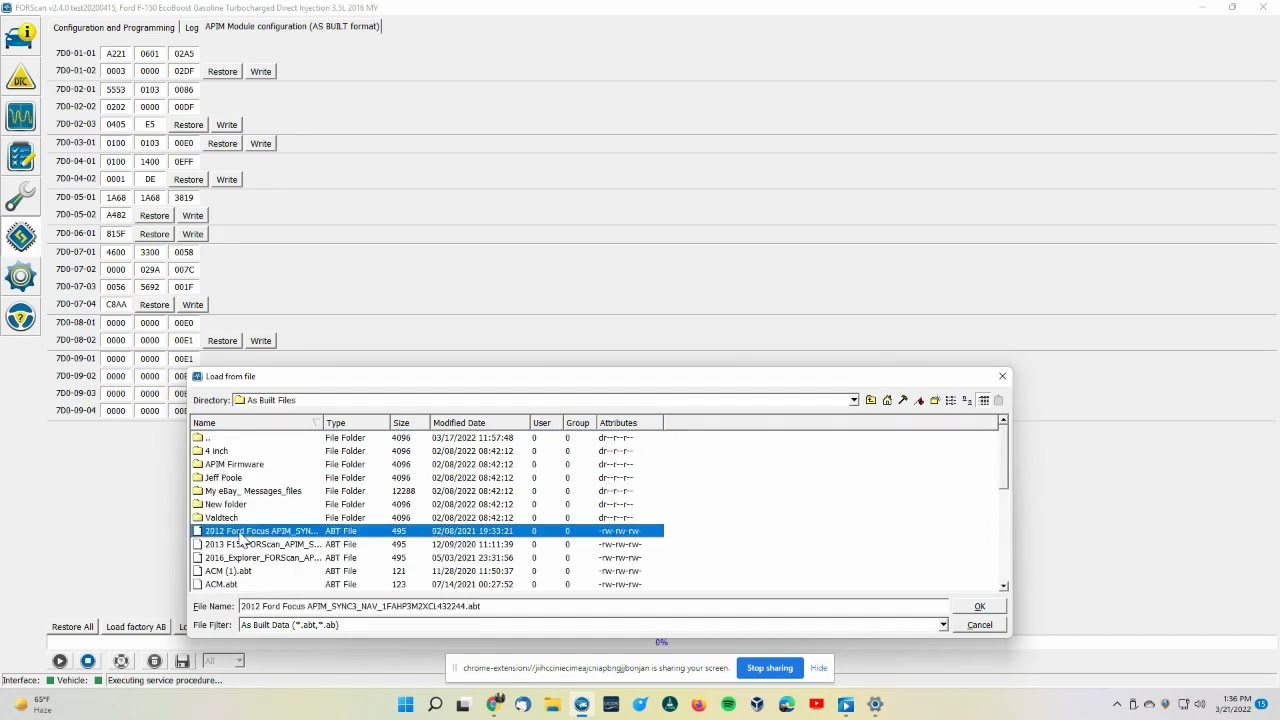Go up one directory level icon
The height and width of the screenshot is (720, 1280).
(871, 400)
